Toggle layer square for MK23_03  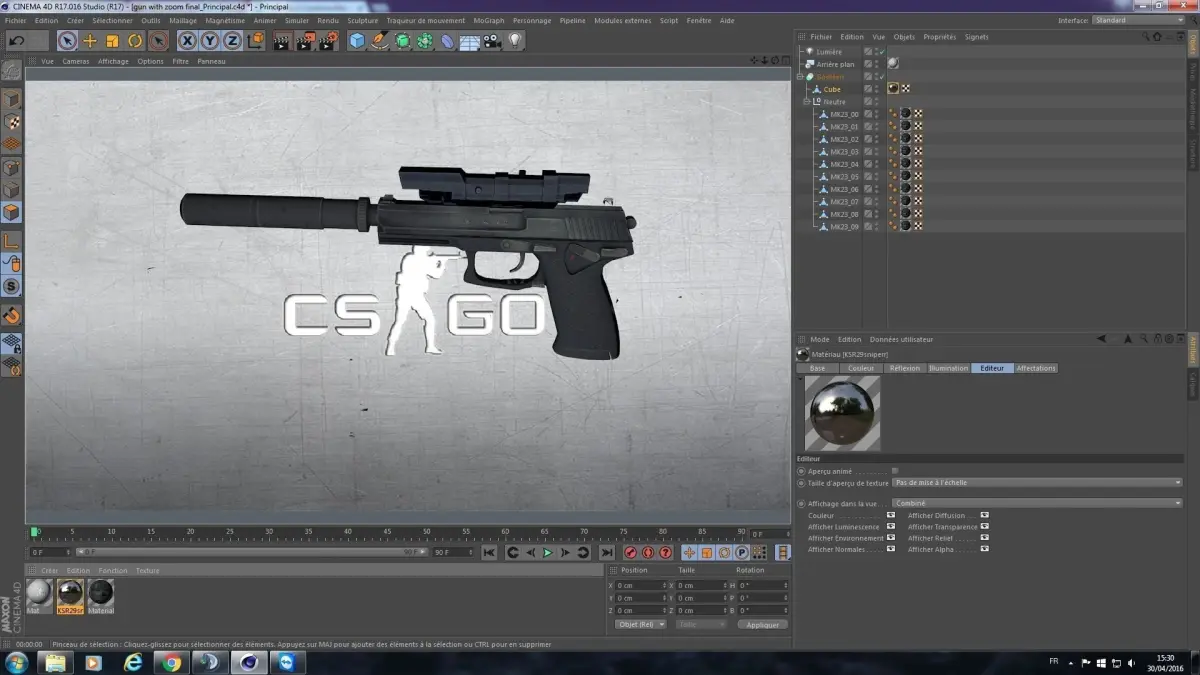[869, 152]
